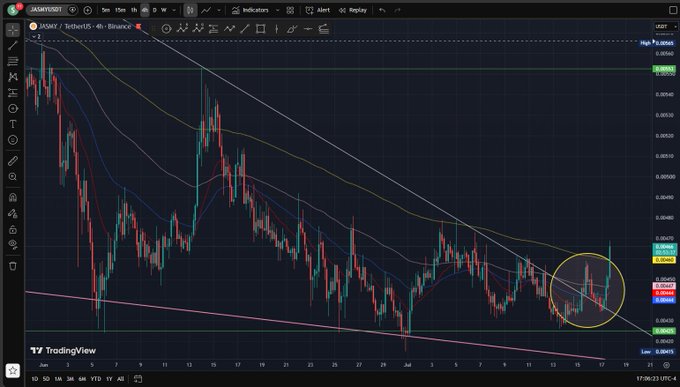
Task: Open the layout setup square icon
Action: 673,10
